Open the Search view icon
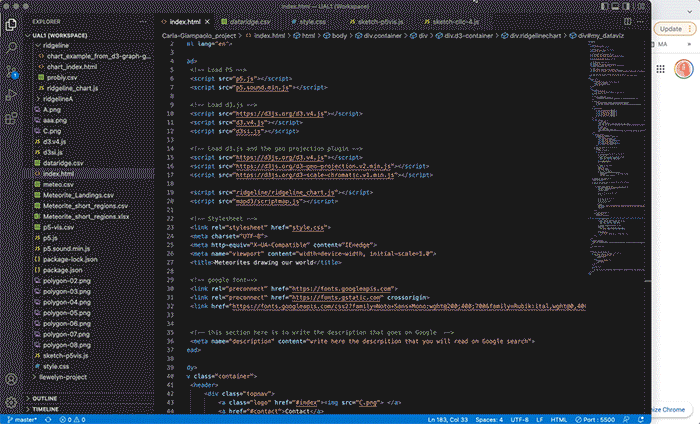 click(x=13, y=46)
